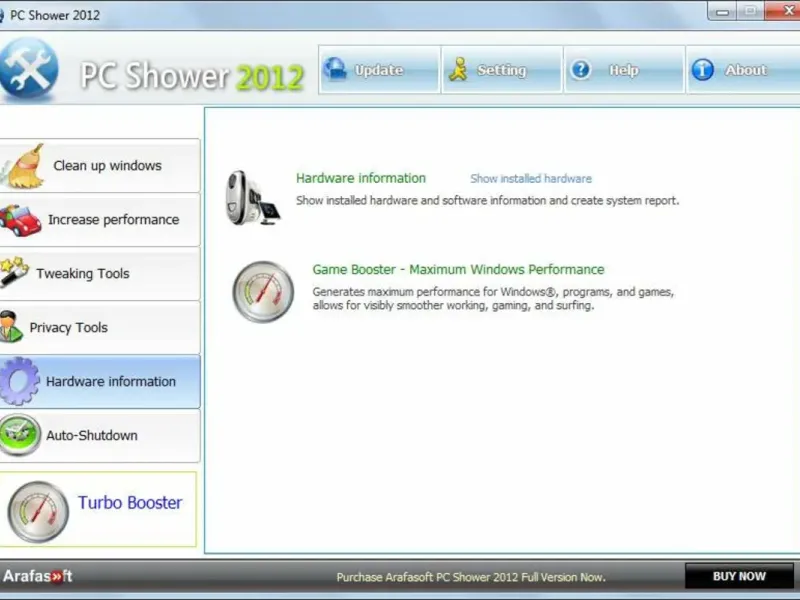800x600 pixels.
Task: Click 'Show installed hardware and software information' description
Action: (x=487, y=201)
